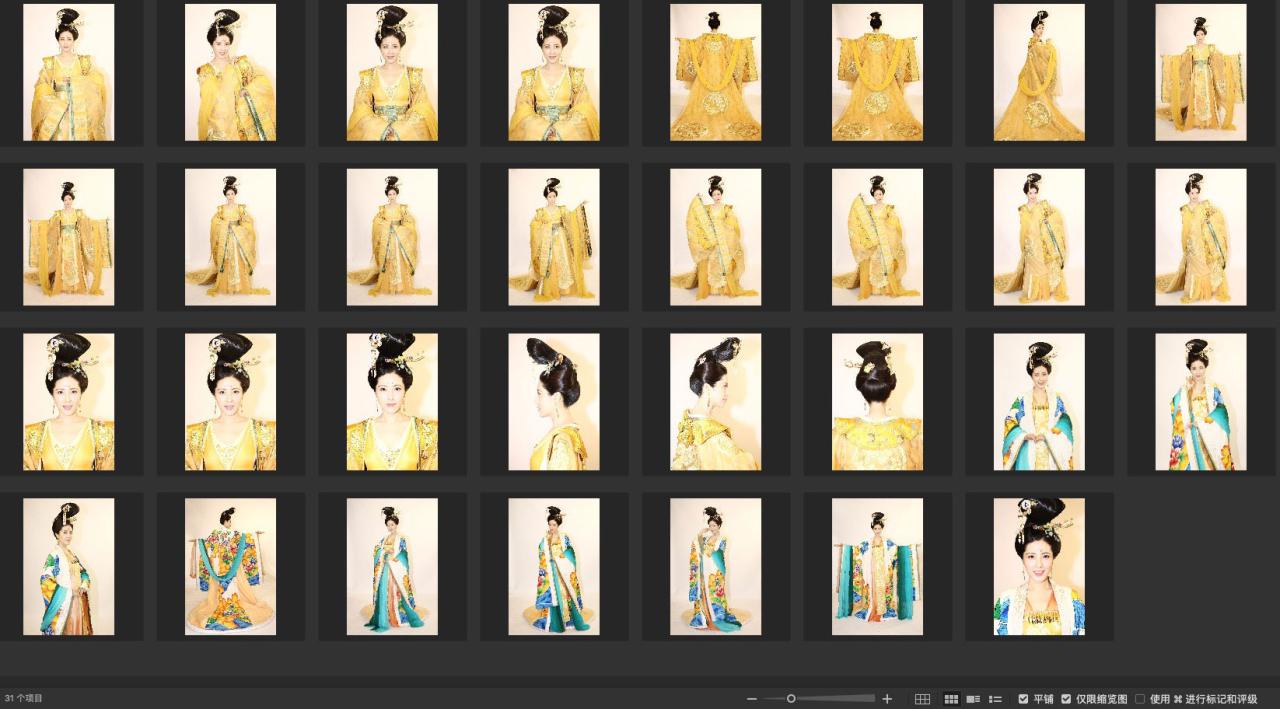Click the thumbnail size slider handle
Image resolution: width=1280 pixels, height=709 pixels.
pyautogui.click(x=791, y=699)
